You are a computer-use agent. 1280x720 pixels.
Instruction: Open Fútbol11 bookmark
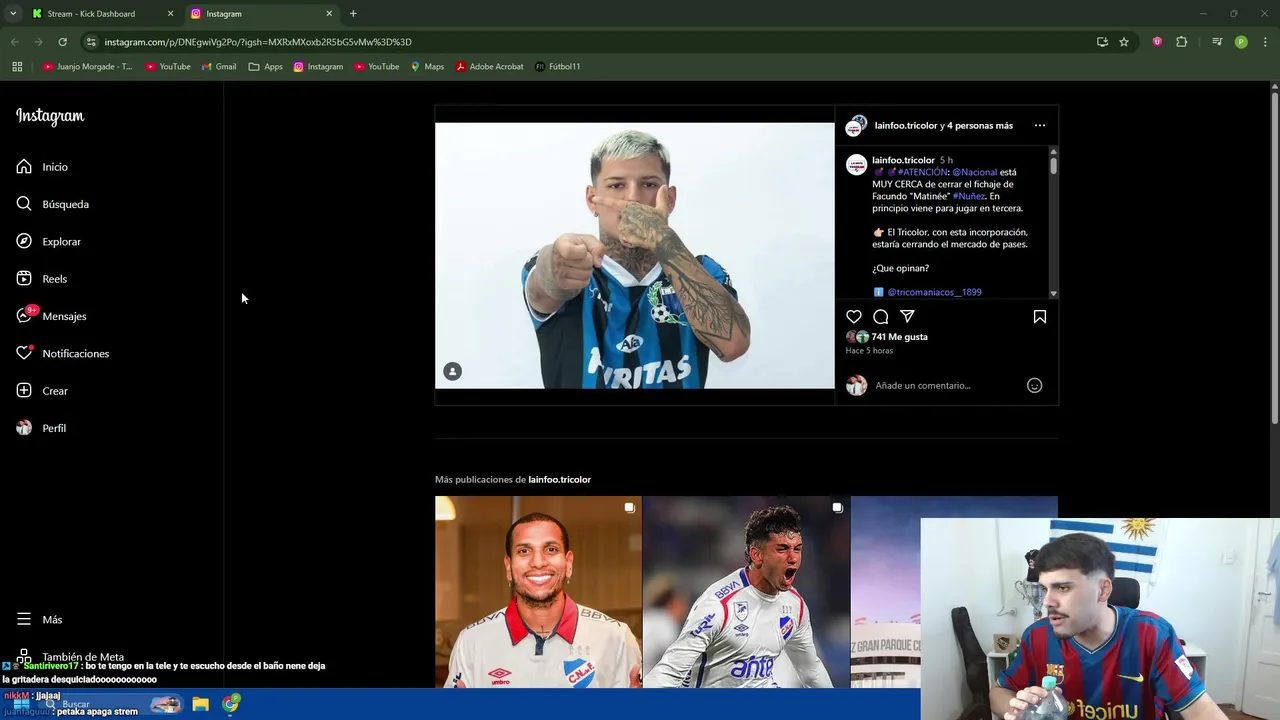click(x=558, y=67)
